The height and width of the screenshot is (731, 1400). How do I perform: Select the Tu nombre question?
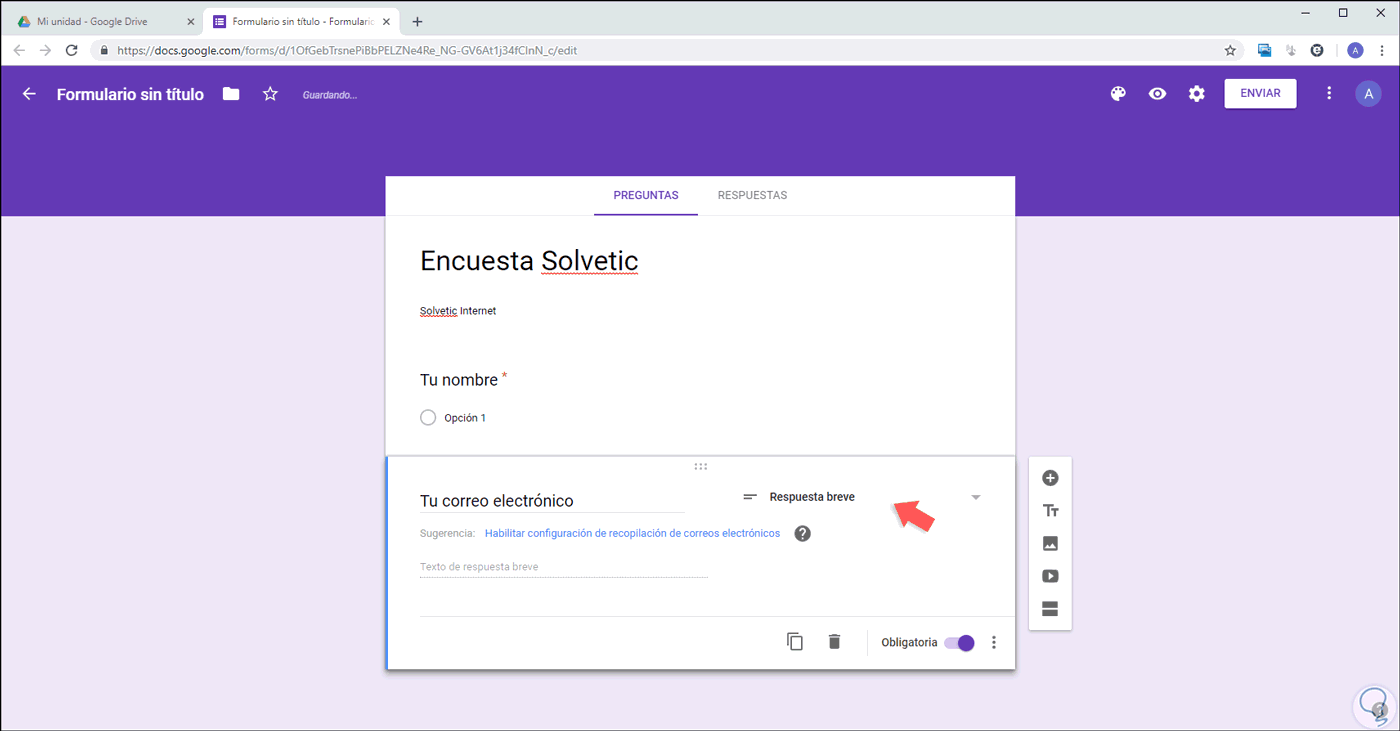[459, 380]
